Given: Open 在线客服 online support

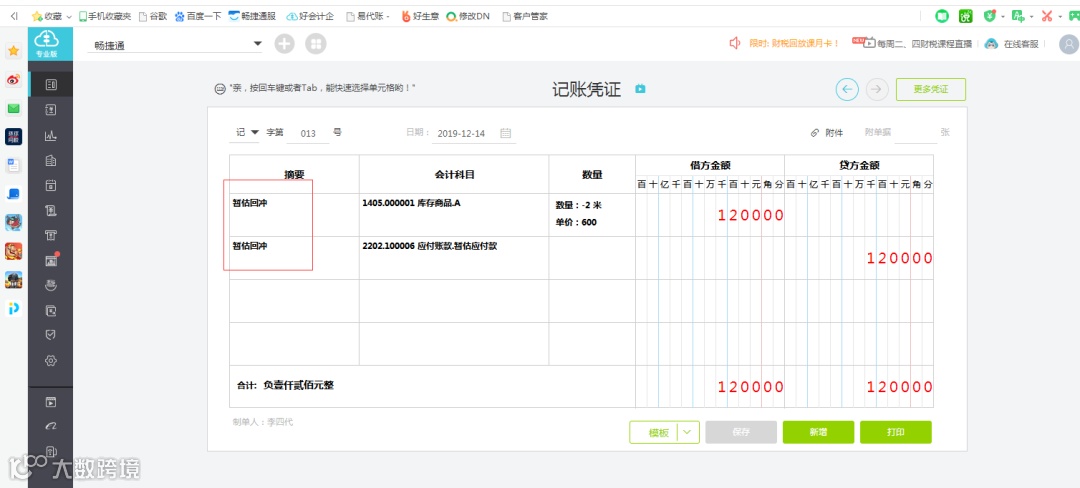Looking at the screenshot, I should (x=1021, y=43).
